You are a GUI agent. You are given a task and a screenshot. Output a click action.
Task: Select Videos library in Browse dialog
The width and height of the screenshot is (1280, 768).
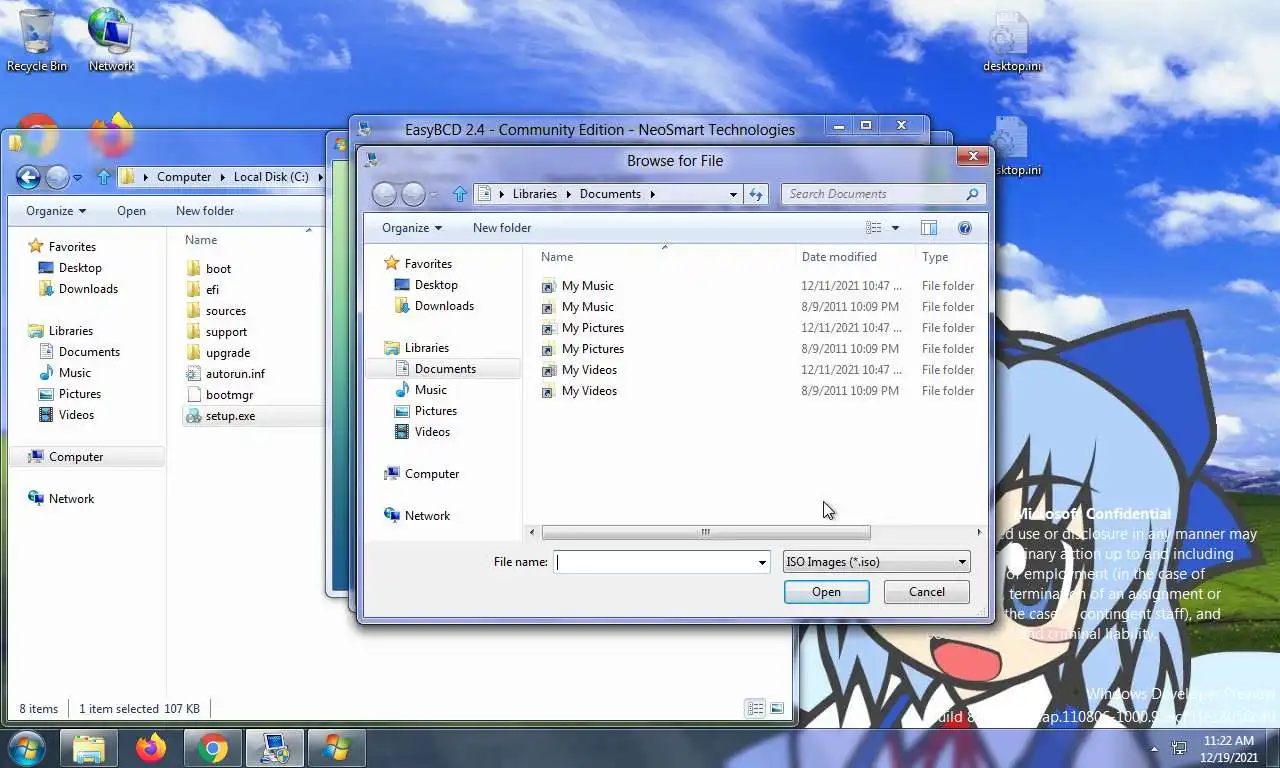432,432
